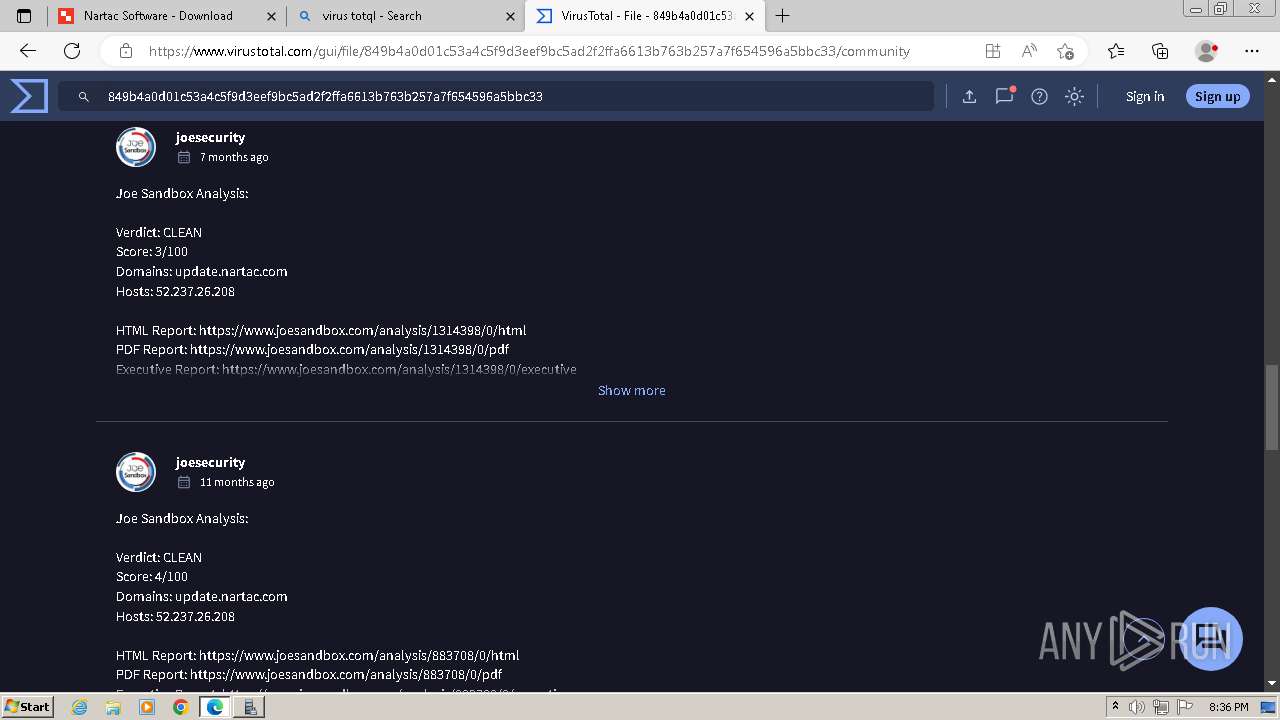Click the page vertical scrollbar thumb
This screenshot has width=1280, height=720.
(1272, 407)
